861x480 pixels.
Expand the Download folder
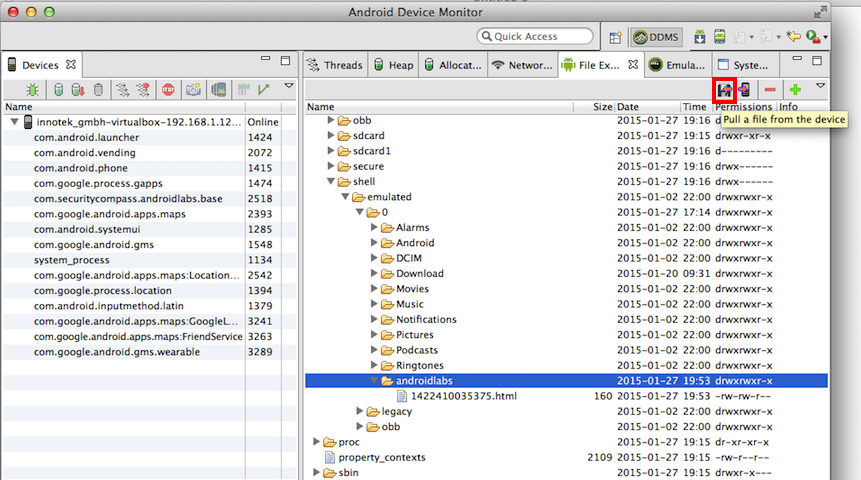tap(373, 273)
